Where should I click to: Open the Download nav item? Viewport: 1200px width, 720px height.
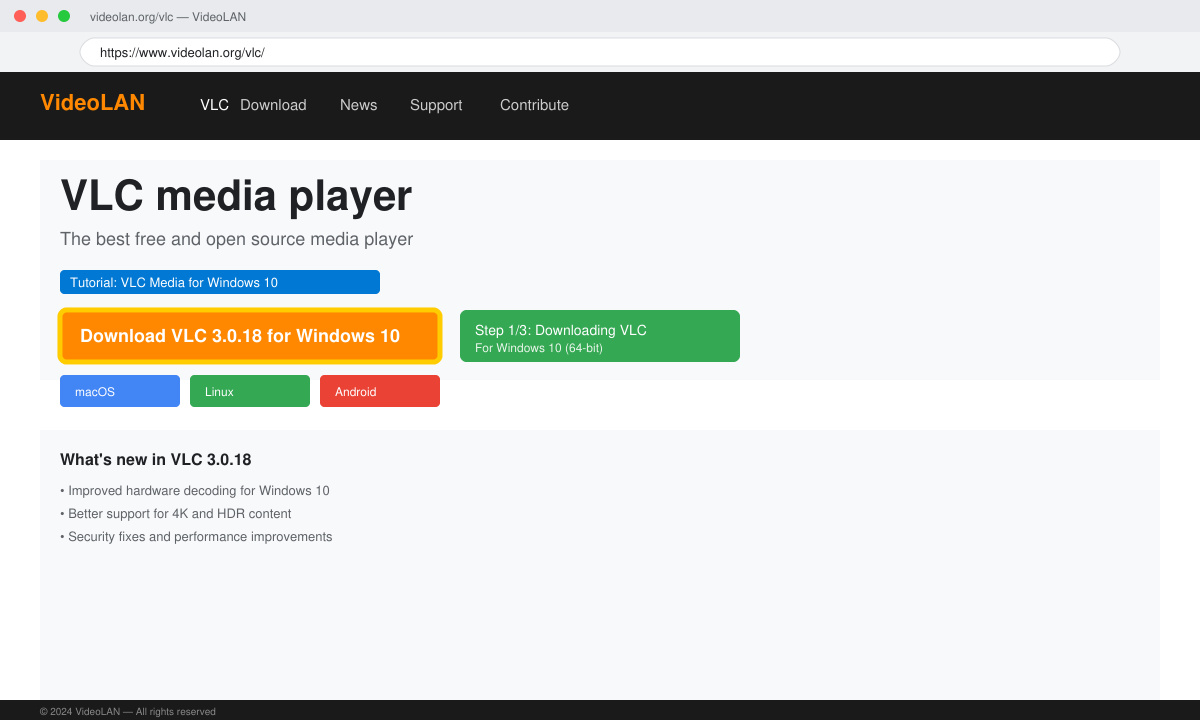(273, 105)
